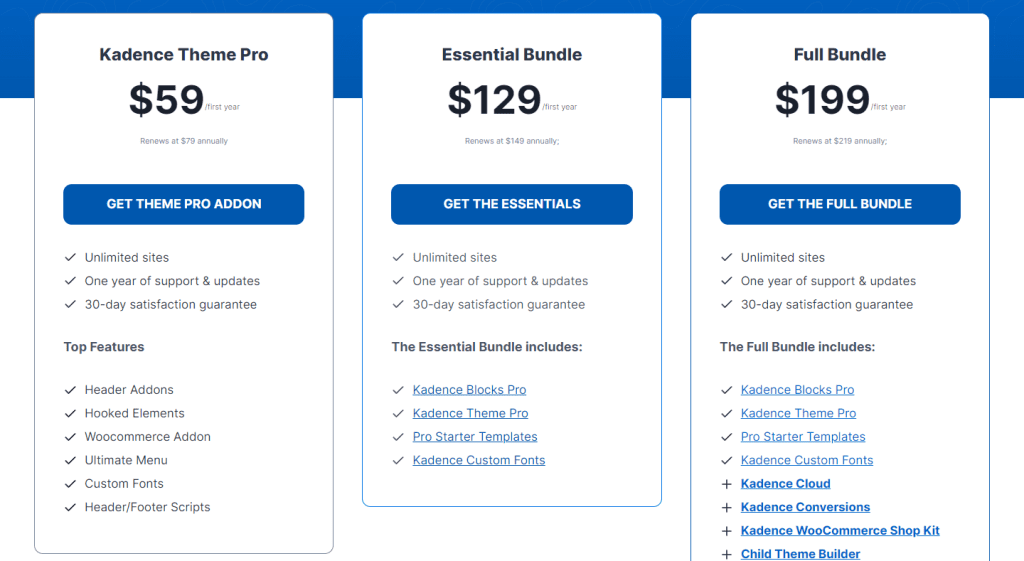The height and width of the screenshot is (561, 1024).
Task: Open the Child Theme Builder link
Action: pyautogui.click(x=800, y=554)
